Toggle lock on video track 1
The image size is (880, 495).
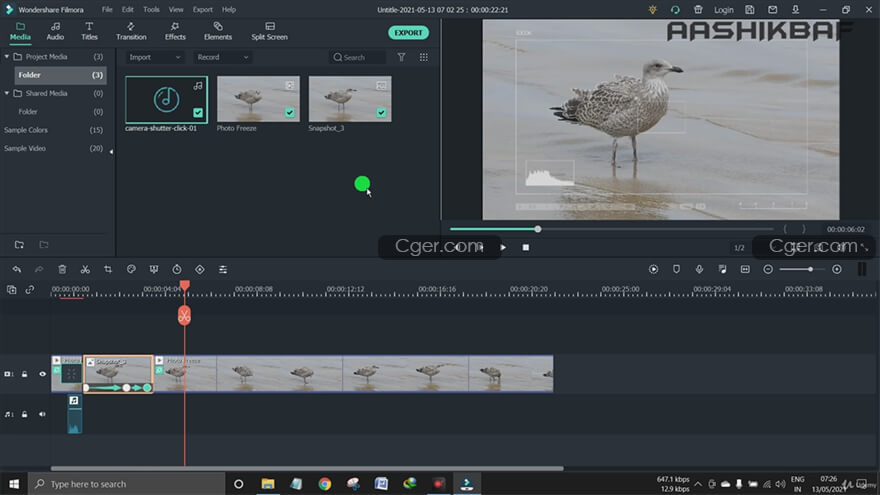click(25, 374)
